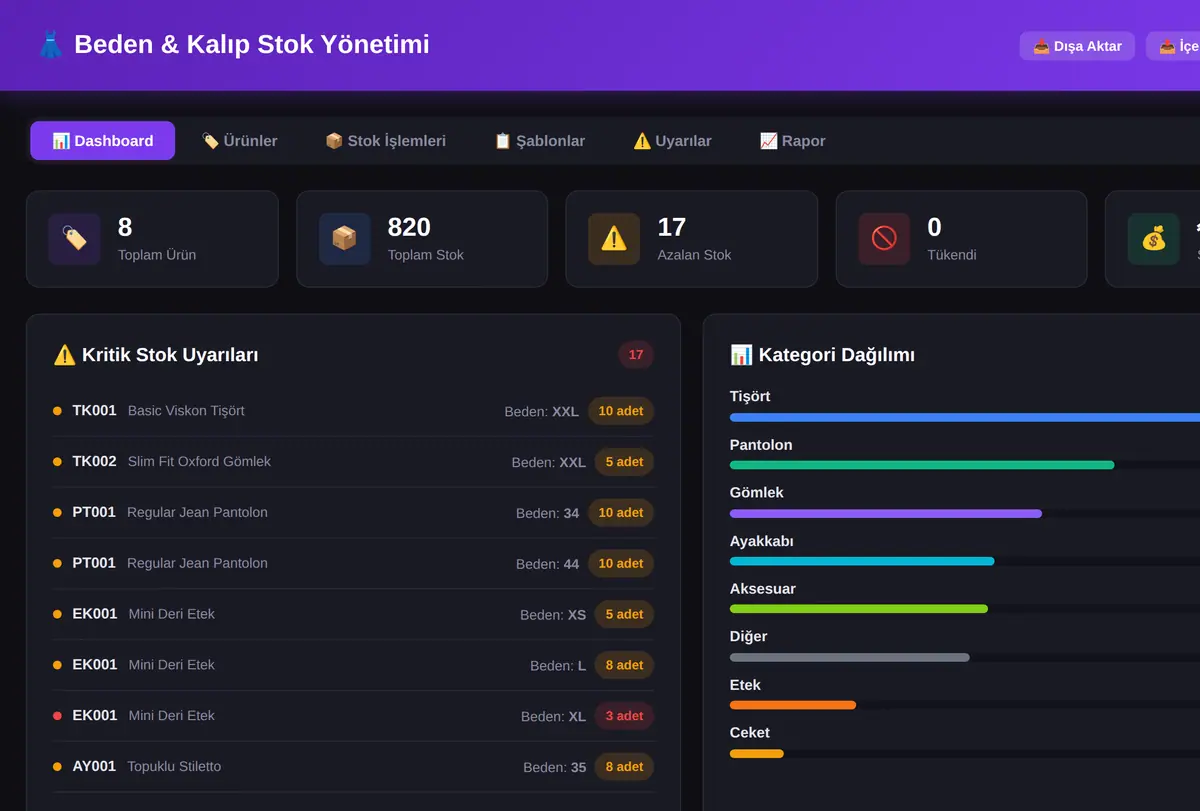1200x811 pixels.
Task: Click the money bag icon card
Action: (x=1154, y=239)
